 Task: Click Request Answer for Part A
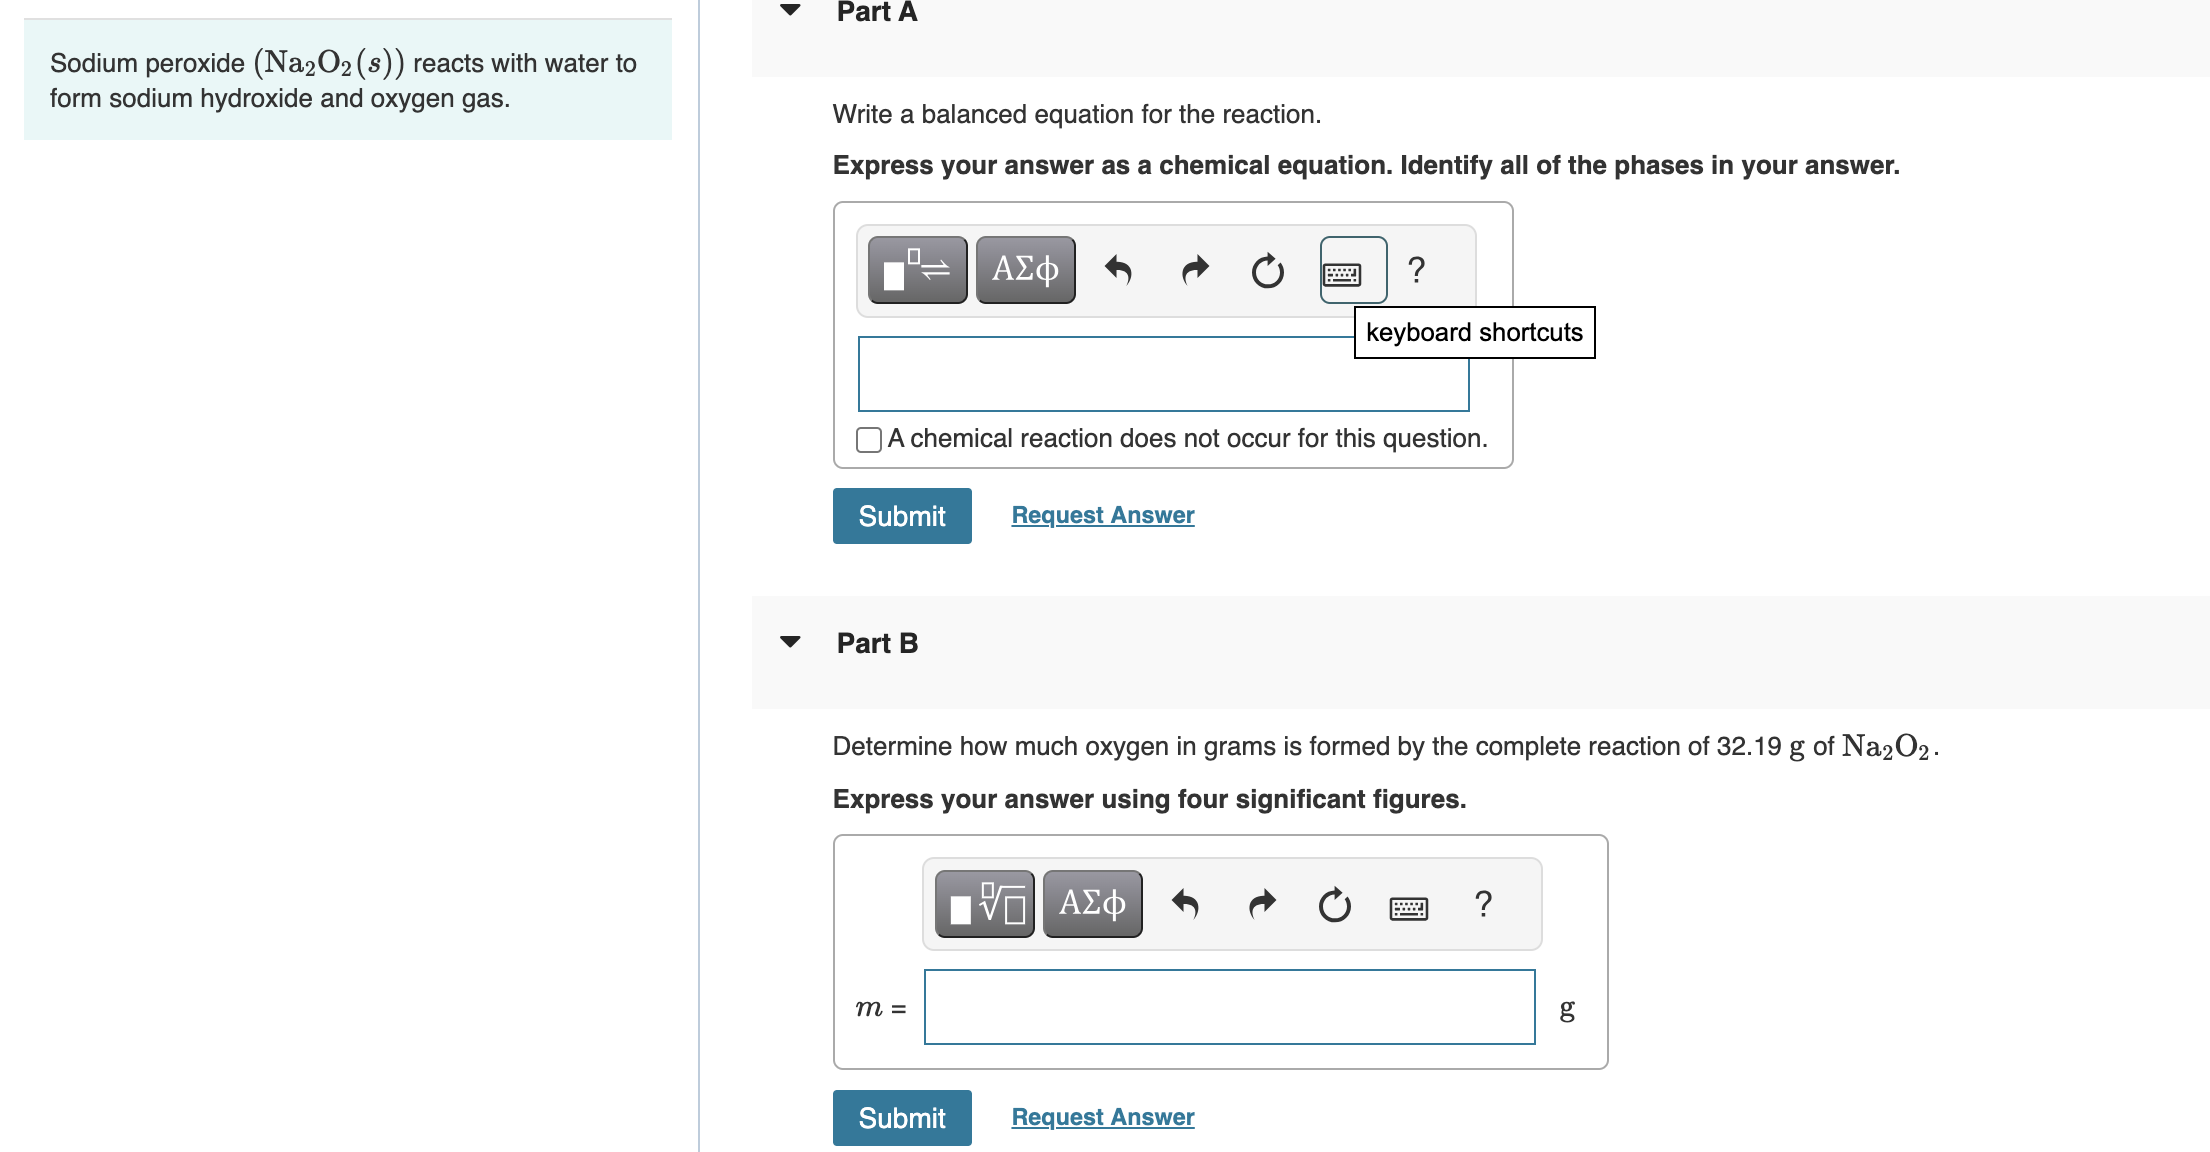[x=1101, y=514]
